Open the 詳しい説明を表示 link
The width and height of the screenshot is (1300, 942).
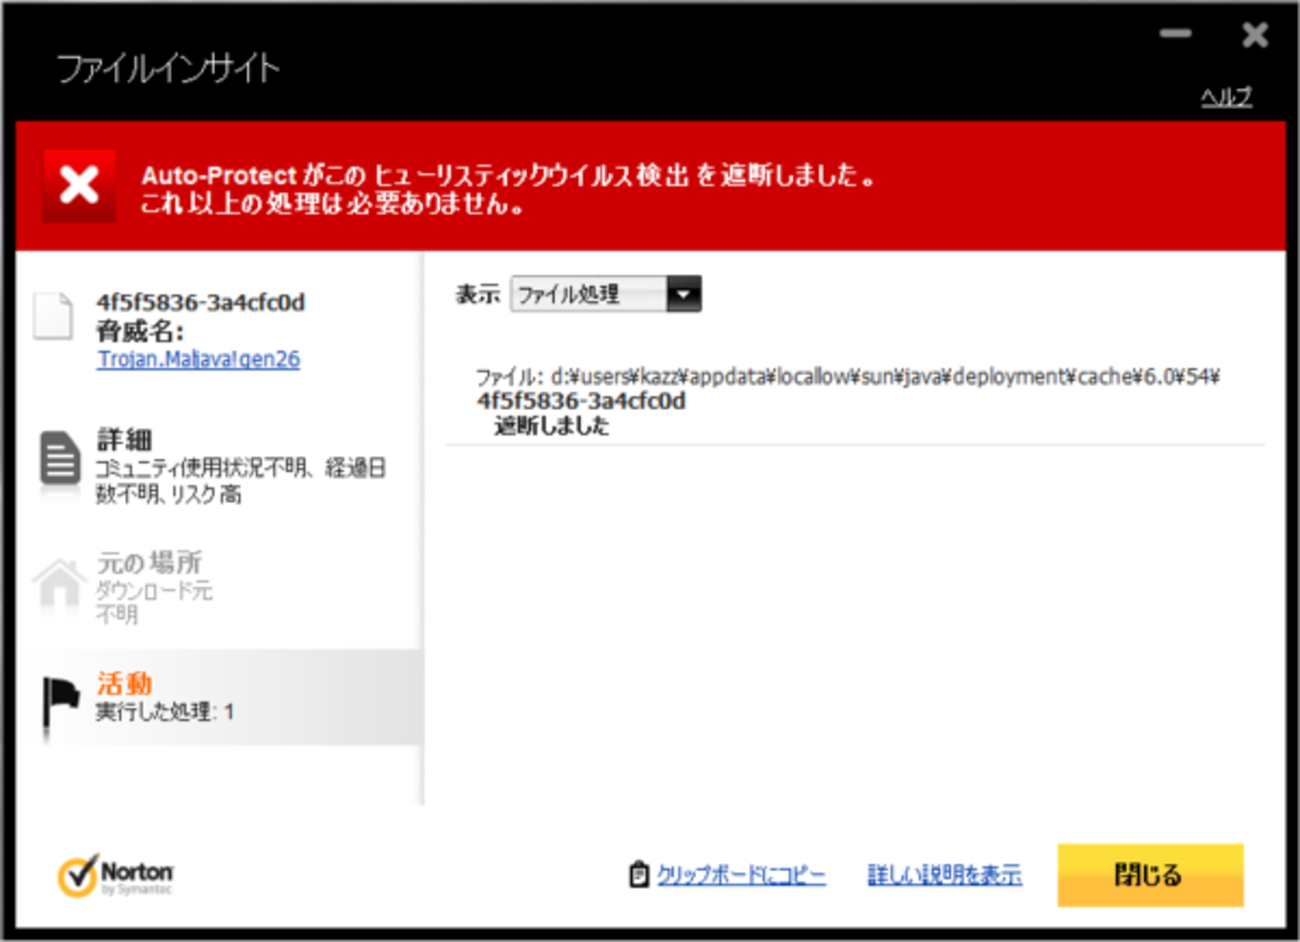[944, 875]
